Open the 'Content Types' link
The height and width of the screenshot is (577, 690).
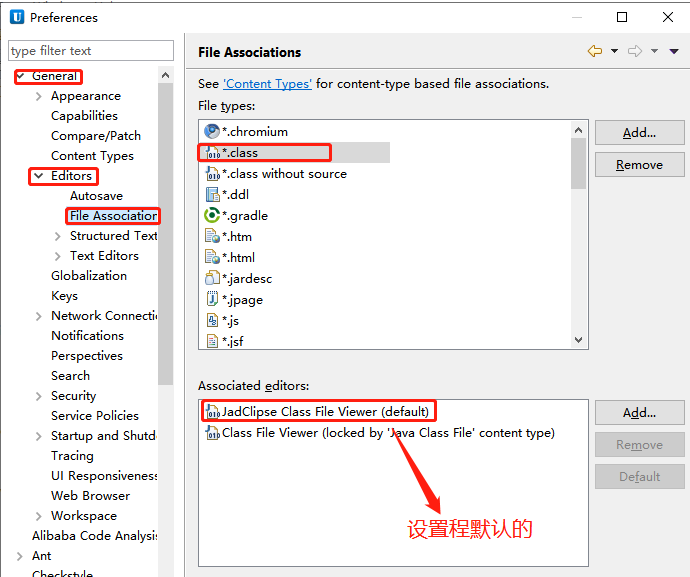268,84
